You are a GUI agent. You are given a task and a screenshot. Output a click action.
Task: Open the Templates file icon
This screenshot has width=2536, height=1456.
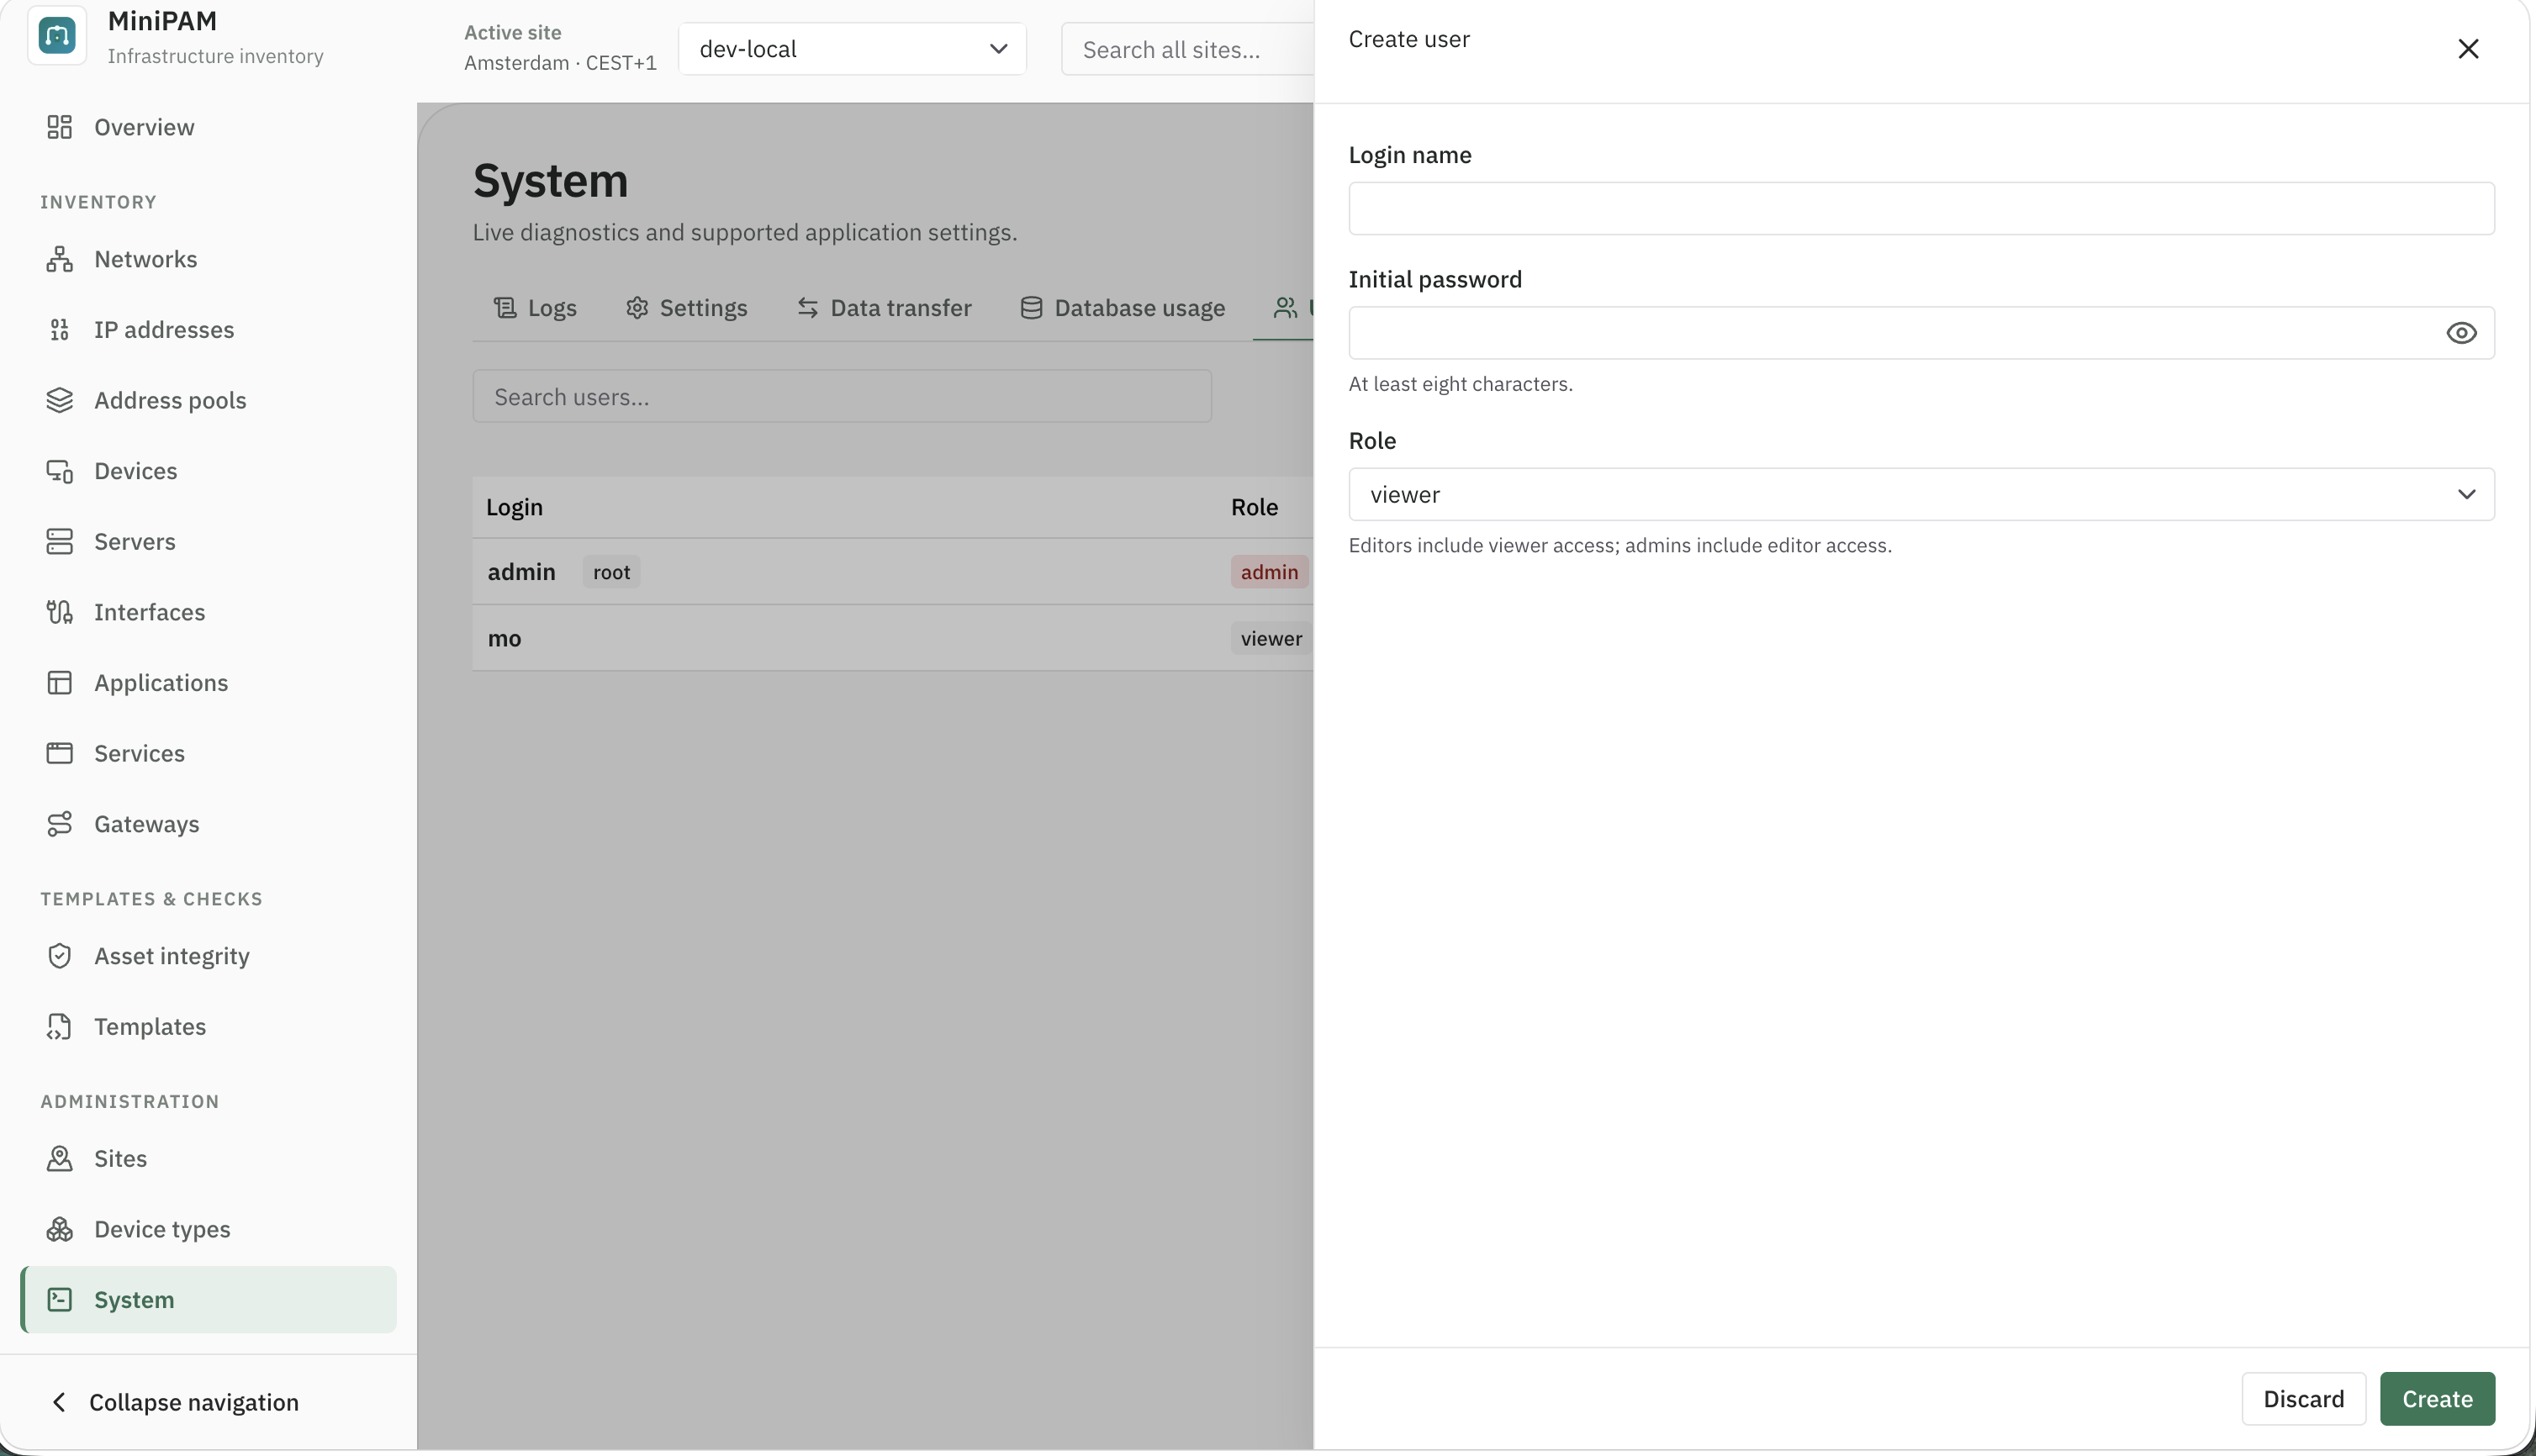[x=59, y=1027]
